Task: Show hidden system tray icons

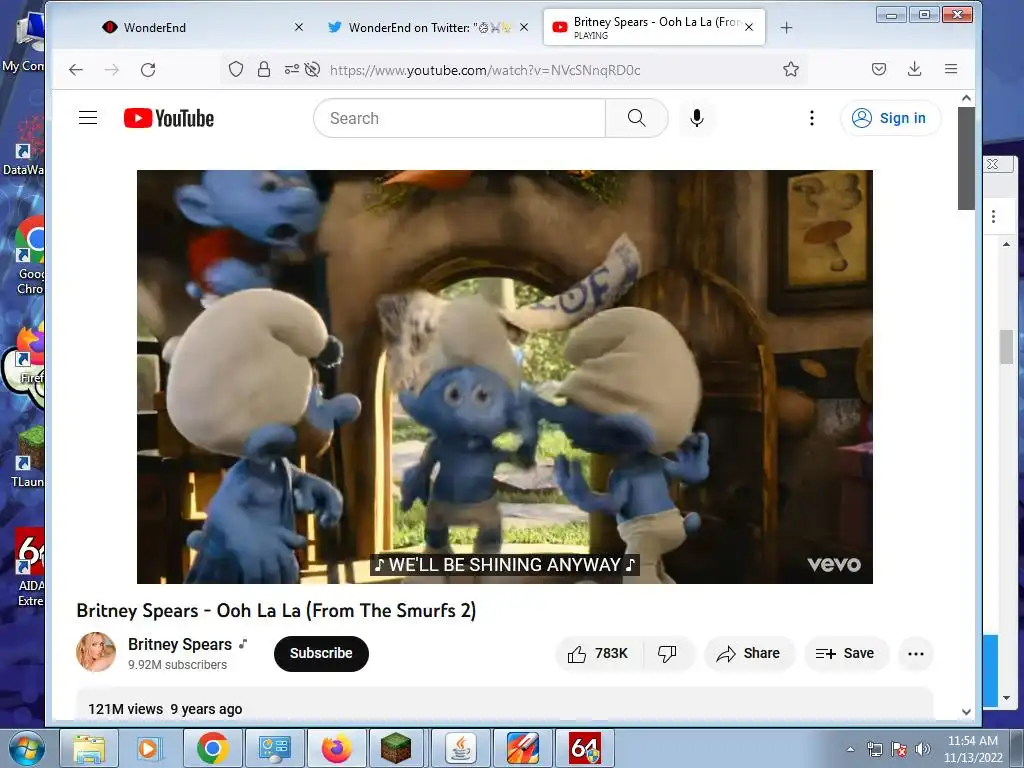Action: click(850, 749)
